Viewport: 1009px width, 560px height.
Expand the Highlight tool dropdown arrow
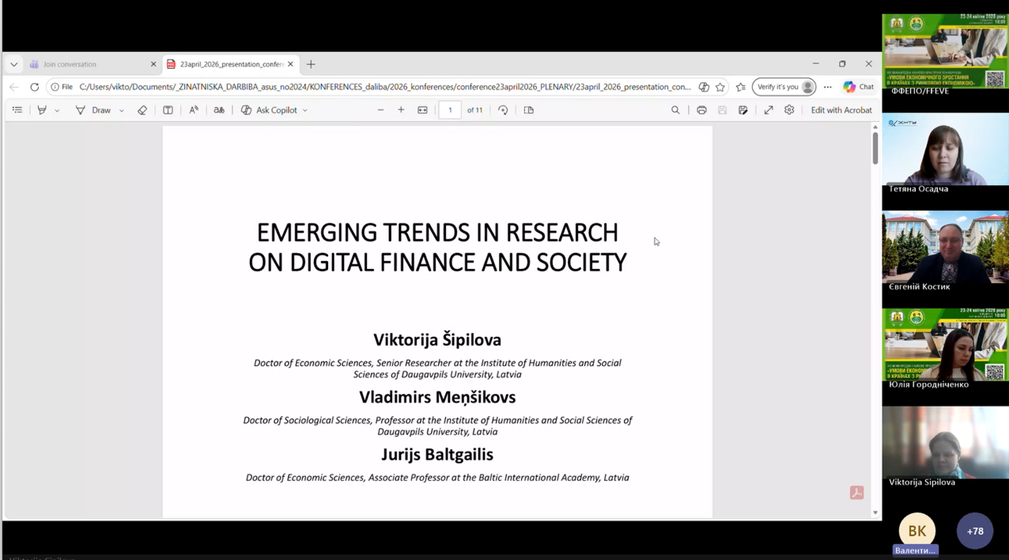coord(57,111)
